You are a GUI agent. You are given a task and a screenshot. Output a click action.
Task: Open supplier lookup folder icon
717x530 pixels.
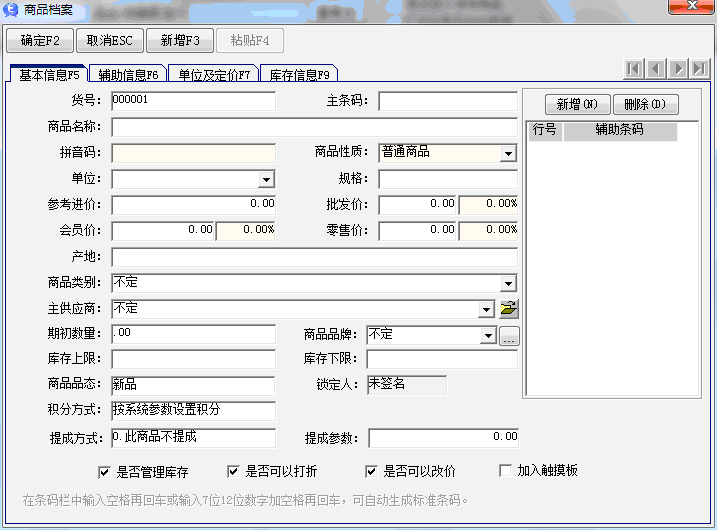[509, 308]
